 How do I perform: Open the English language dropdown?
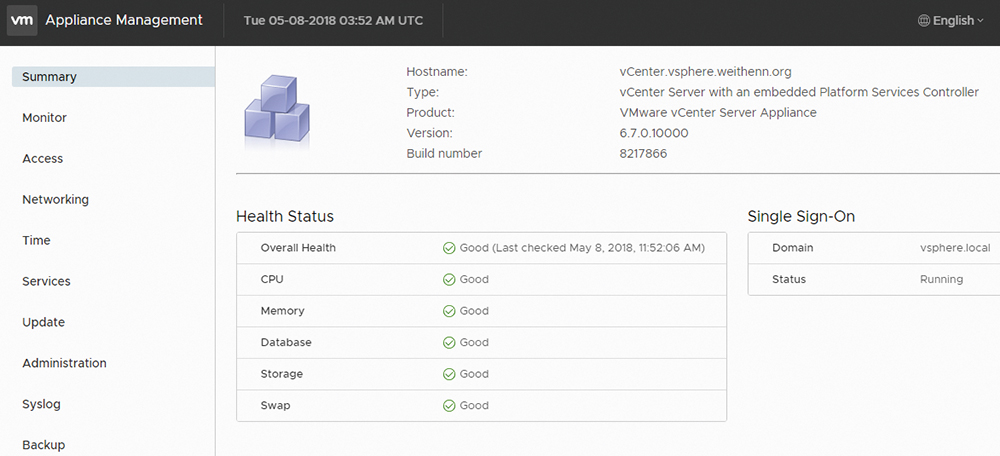coord(951,20)
